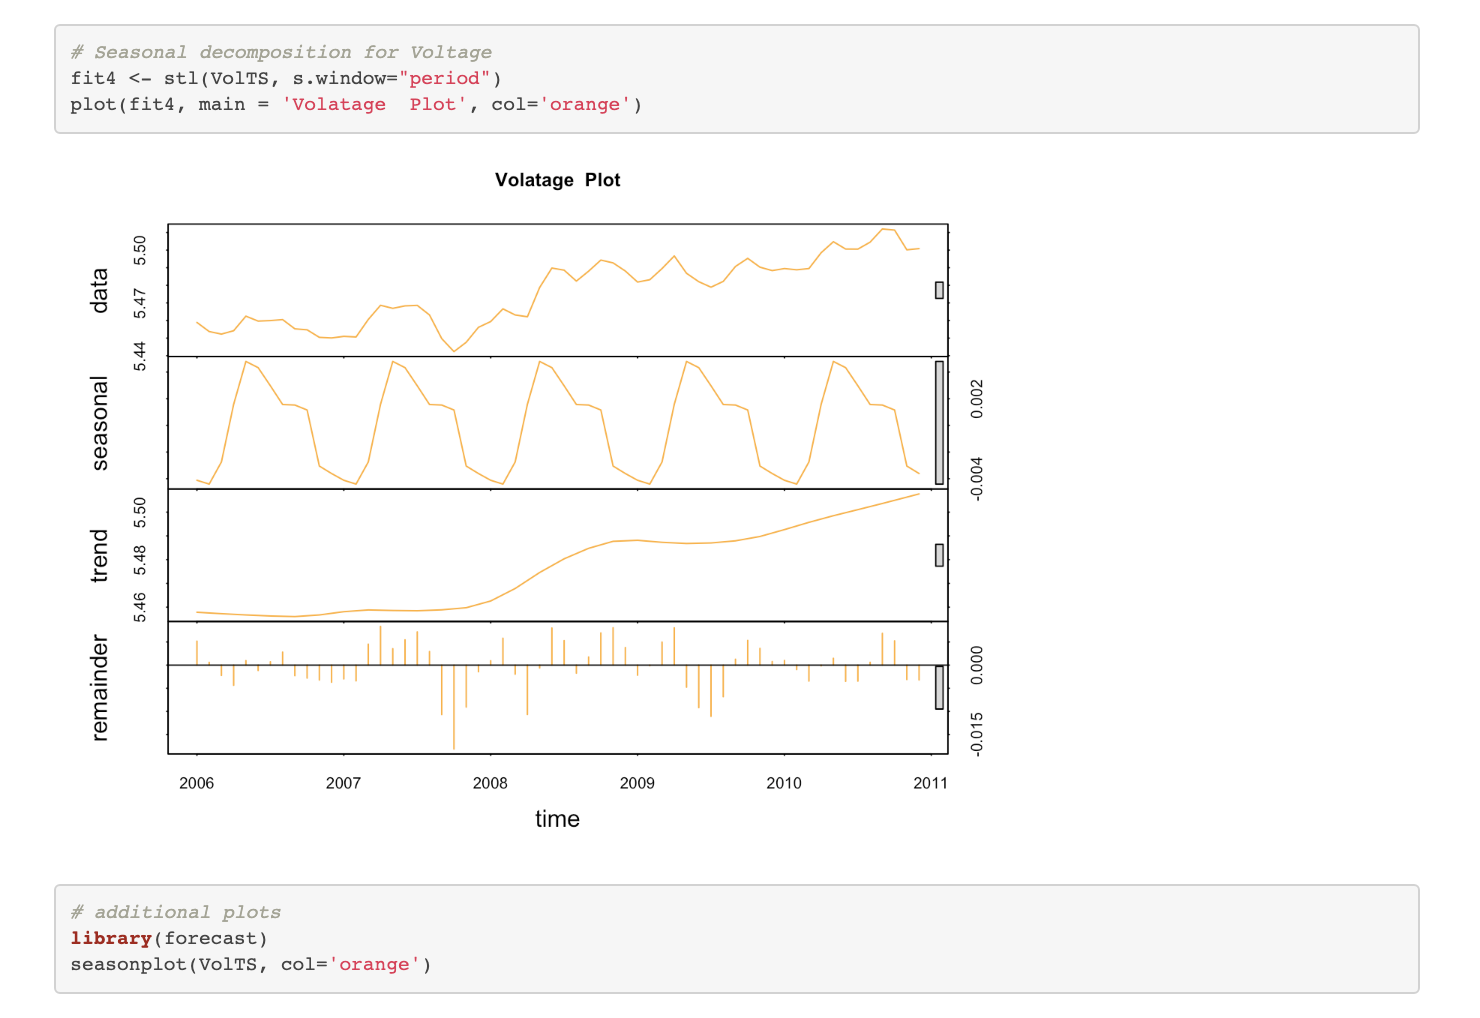Viewport: 1480px width, 1018px height.
Task: Click the 2007 x-axis tick label
Action: coord(343,783)
